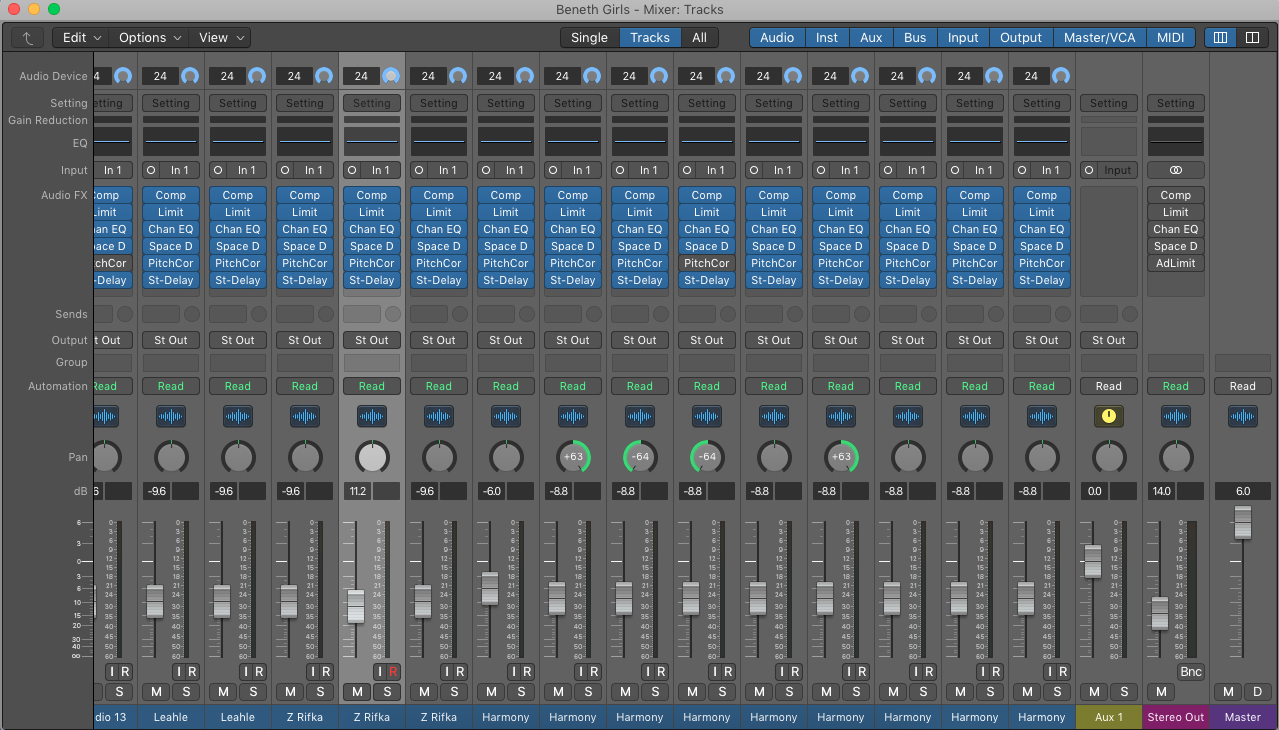Mute the Aux 1 channel
Screen dimensions: 1279x730
pos(1094,692)
